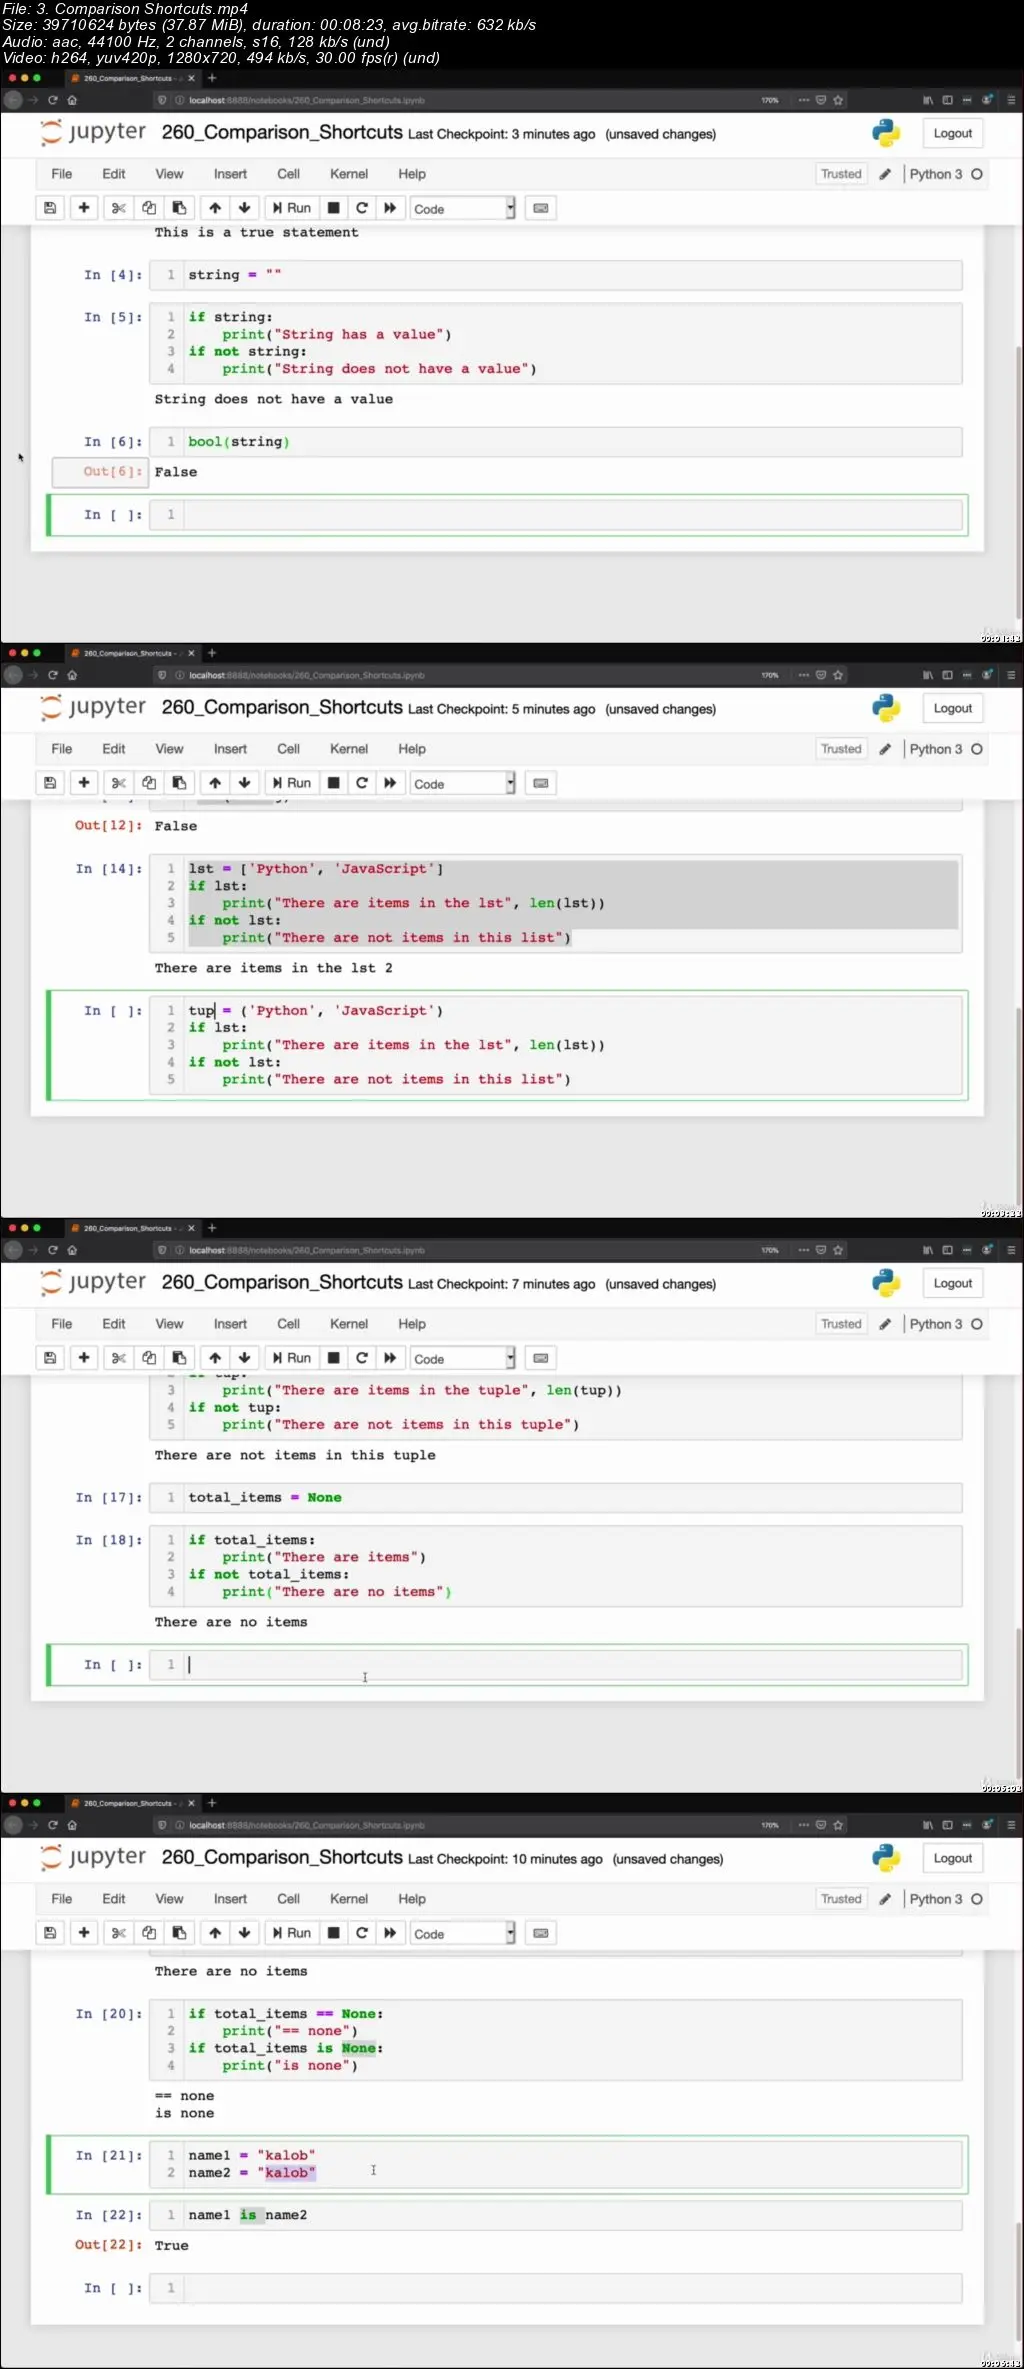Open Cell menu in the 7-minutes-ago checkpoint frame
The image size is (1024, 2369).
[x=289, y=1324]
